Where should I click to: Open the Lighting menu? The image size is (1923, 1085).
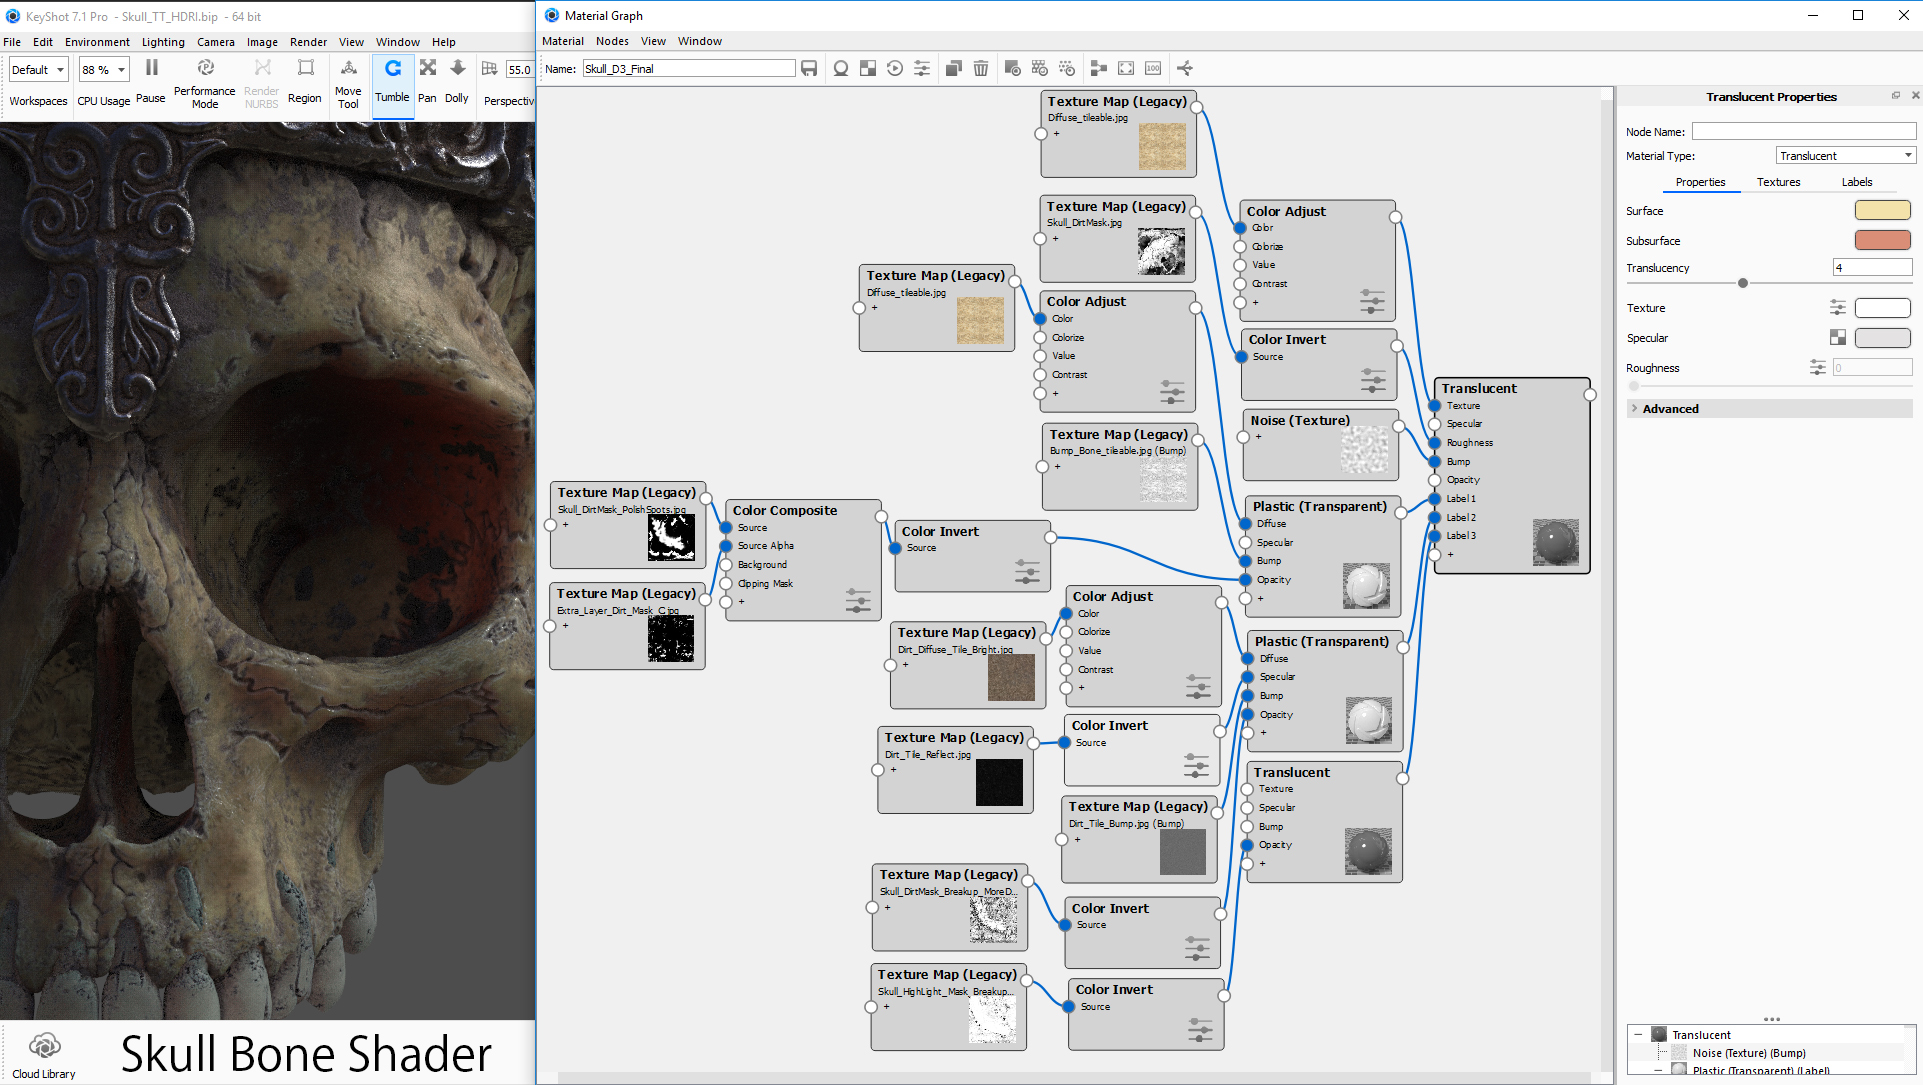tap(163, 42)
